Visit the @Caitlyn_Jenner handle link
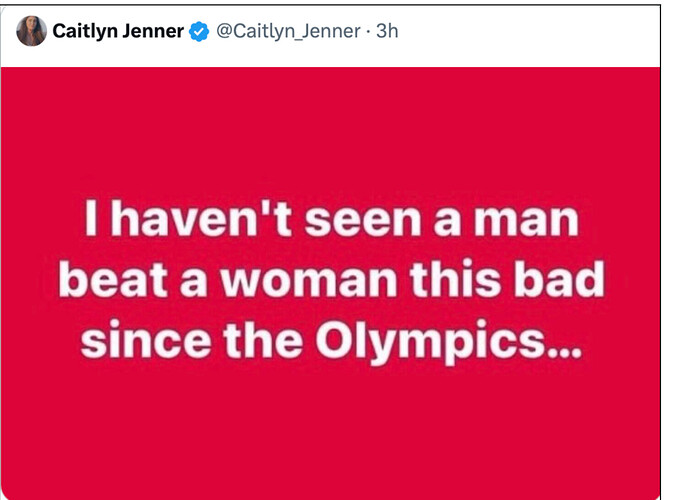 coord(288,31)
